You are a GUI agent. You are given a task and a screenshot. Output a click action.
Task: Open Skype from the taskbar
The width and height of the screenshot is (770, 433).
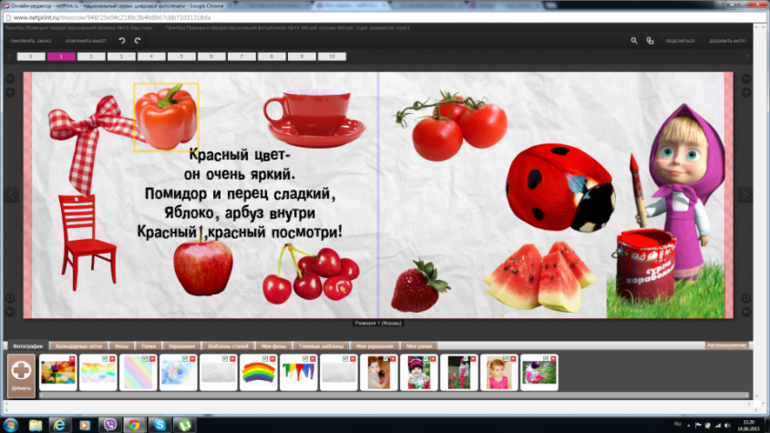159,424
